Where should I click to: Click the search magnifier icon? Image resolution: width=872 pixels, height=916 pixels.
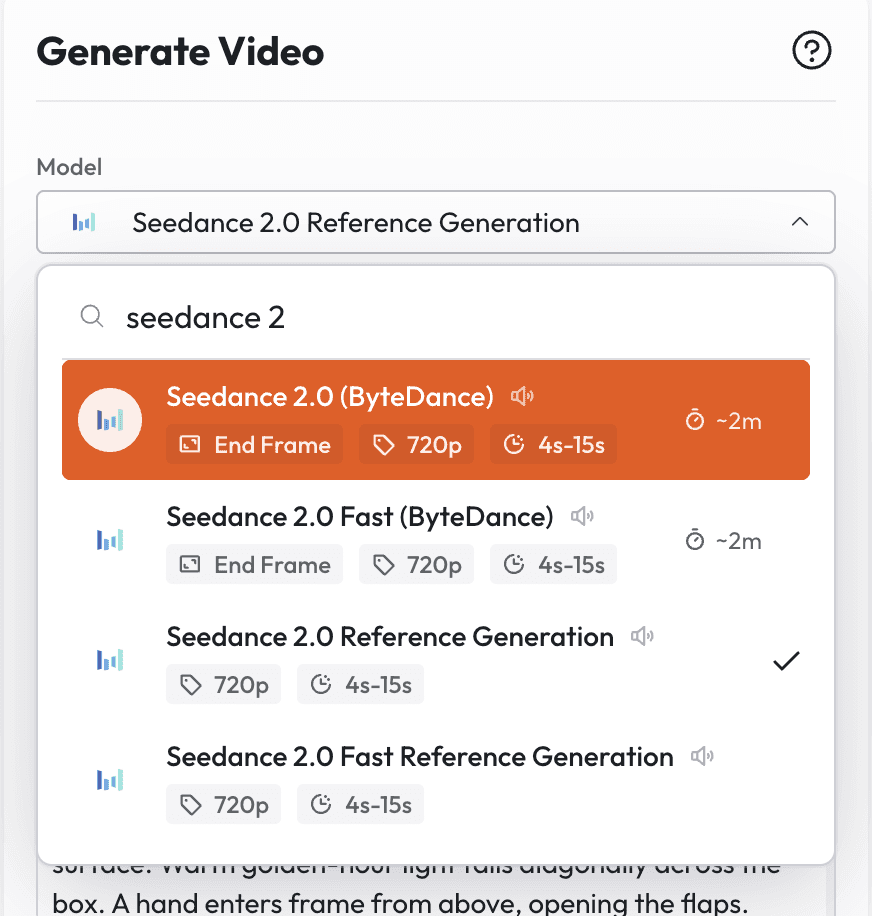[x=92, y=317]
